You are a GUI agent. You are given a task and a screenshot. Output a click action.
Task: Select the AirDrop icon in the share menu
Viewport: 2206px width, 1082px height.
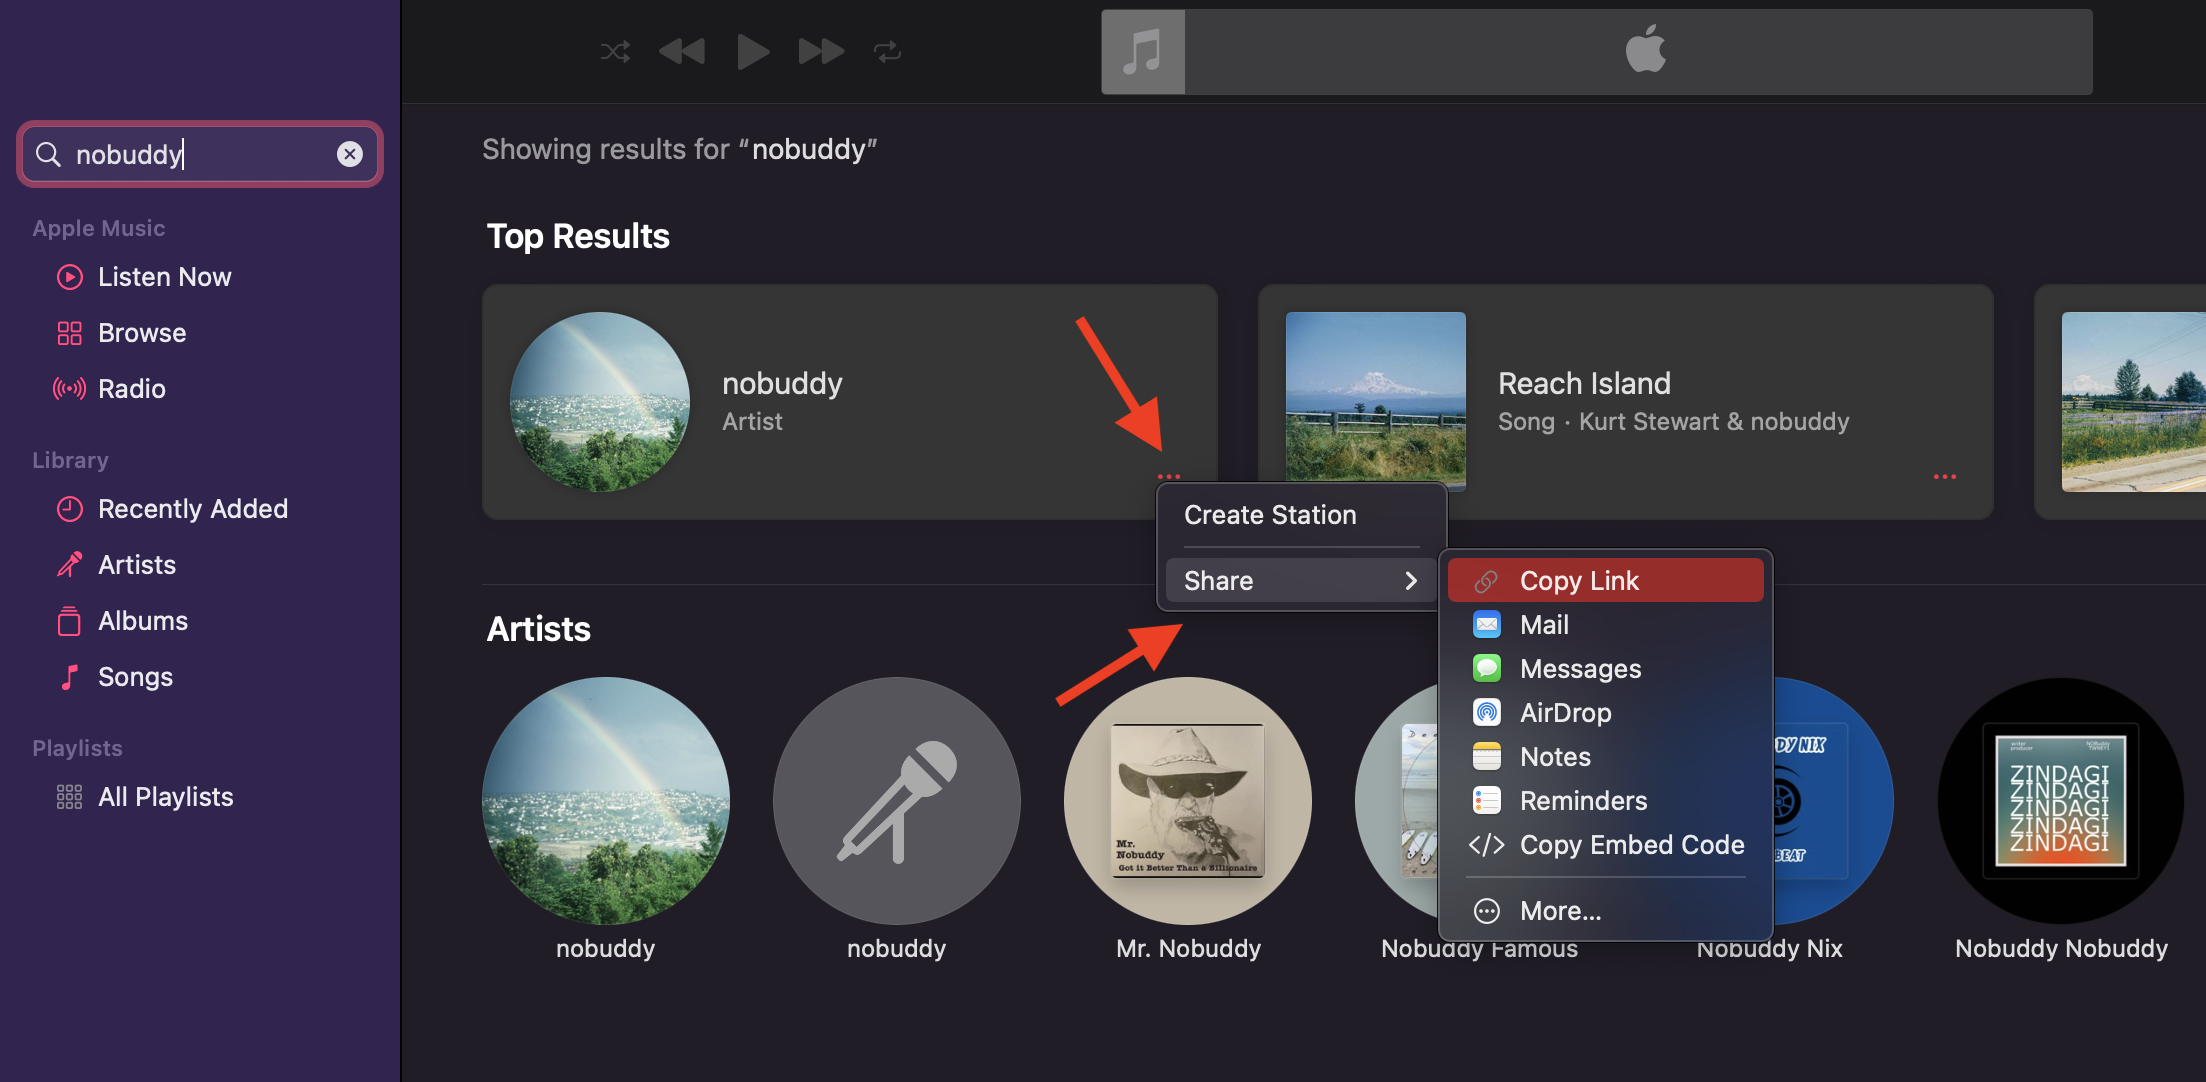(x=1486, y=712)
